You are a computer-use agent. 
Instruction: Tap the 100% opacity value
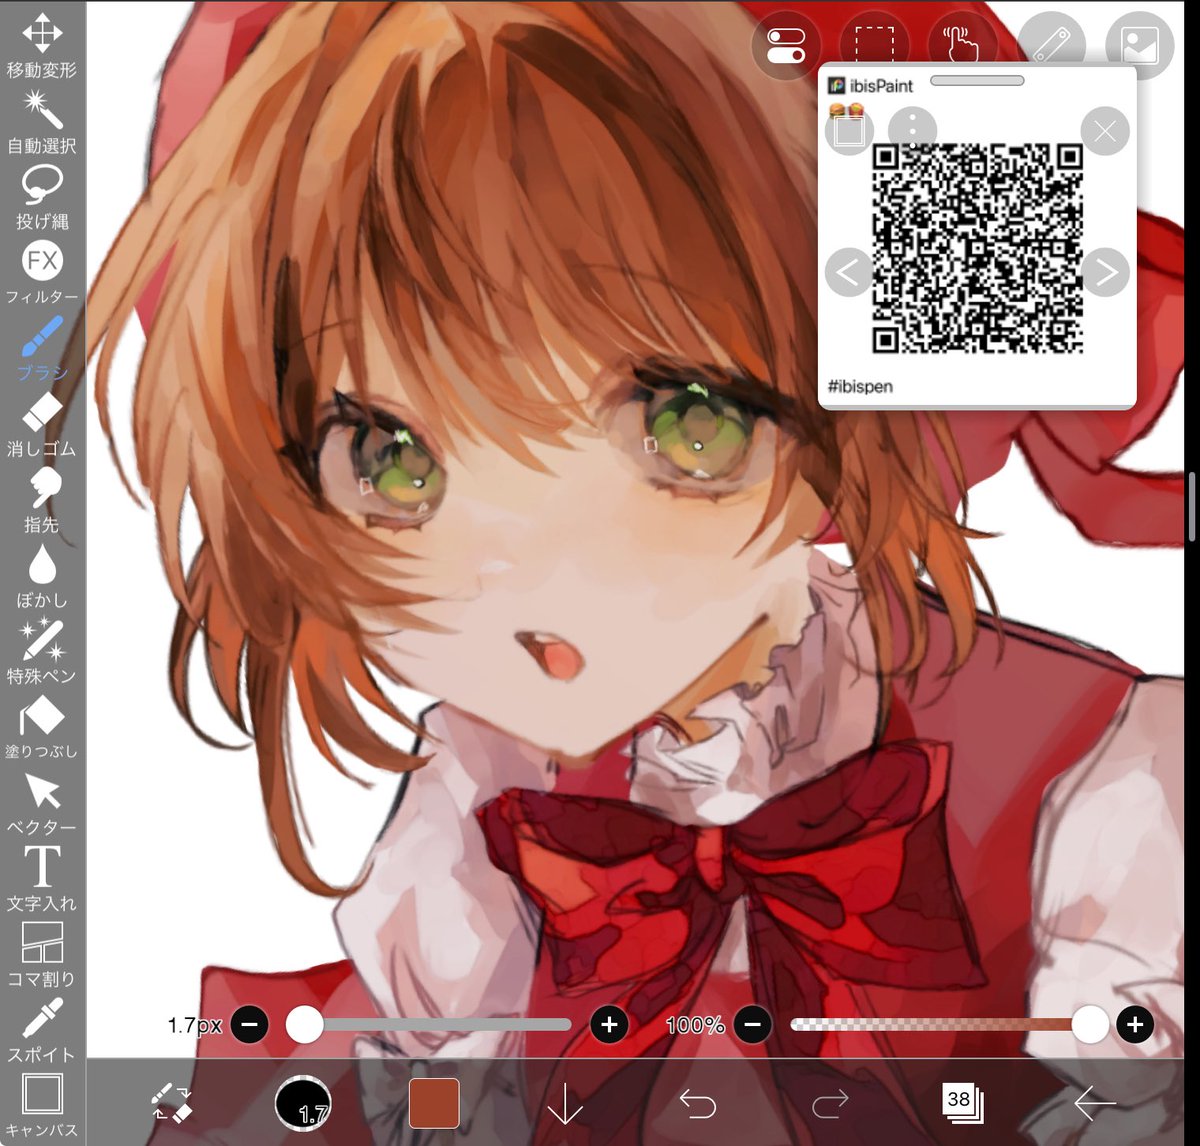point(695,1025)
